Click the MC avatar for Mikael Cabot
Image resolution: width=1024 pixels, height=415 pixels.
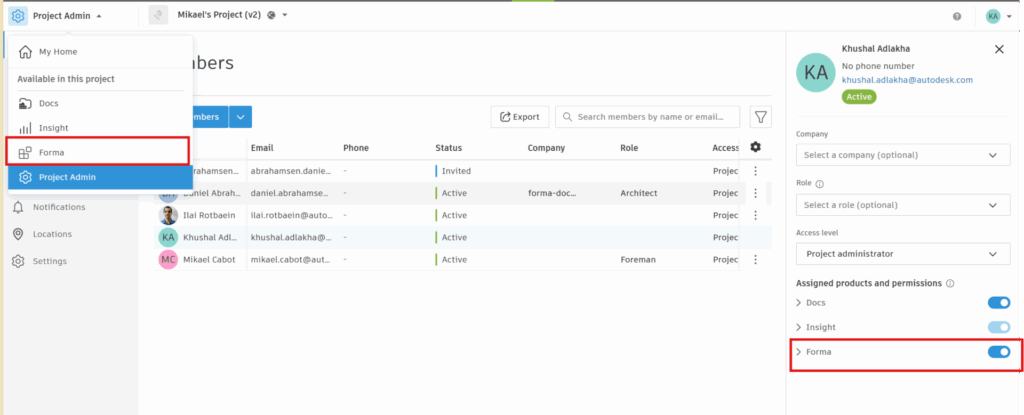click(x=168, y=259)
